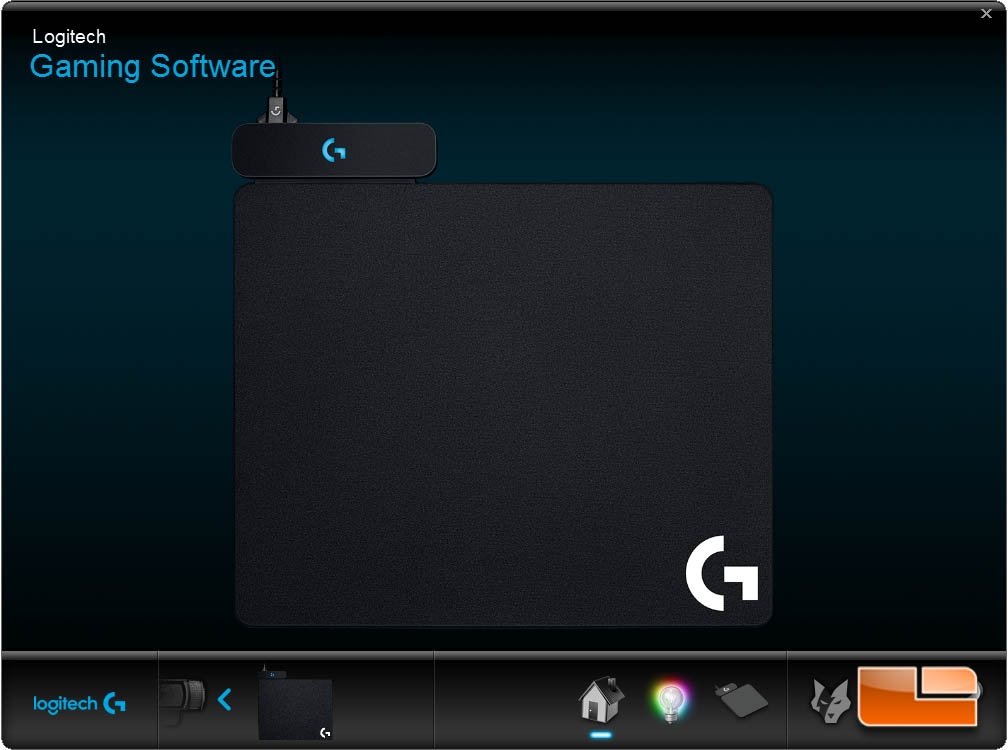Image resolution: width=1008 pixels, height=750 pixels.
Task: Click the blue G logo on the PowerPlay module
Action: pyautogui.click(x=334, y=150)
